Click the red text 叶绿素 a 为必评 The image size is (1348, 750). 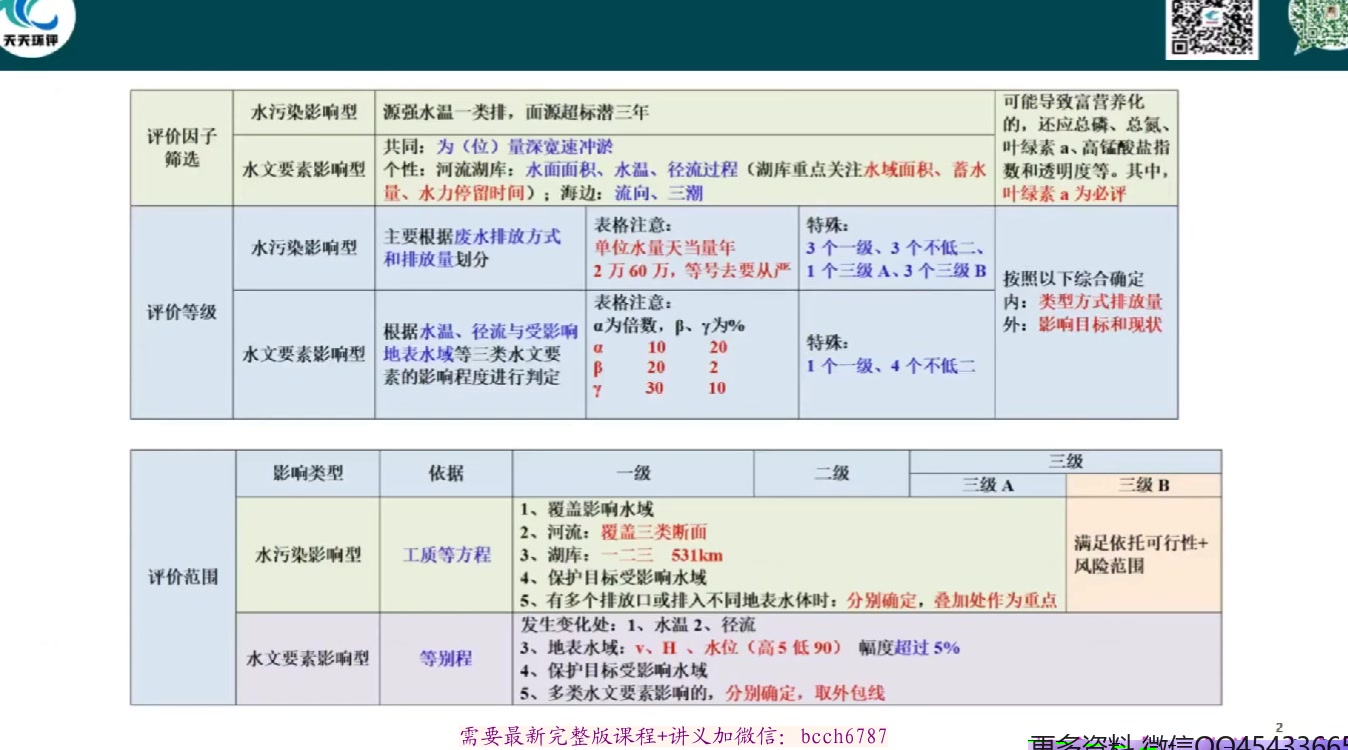coord(1063,194)
